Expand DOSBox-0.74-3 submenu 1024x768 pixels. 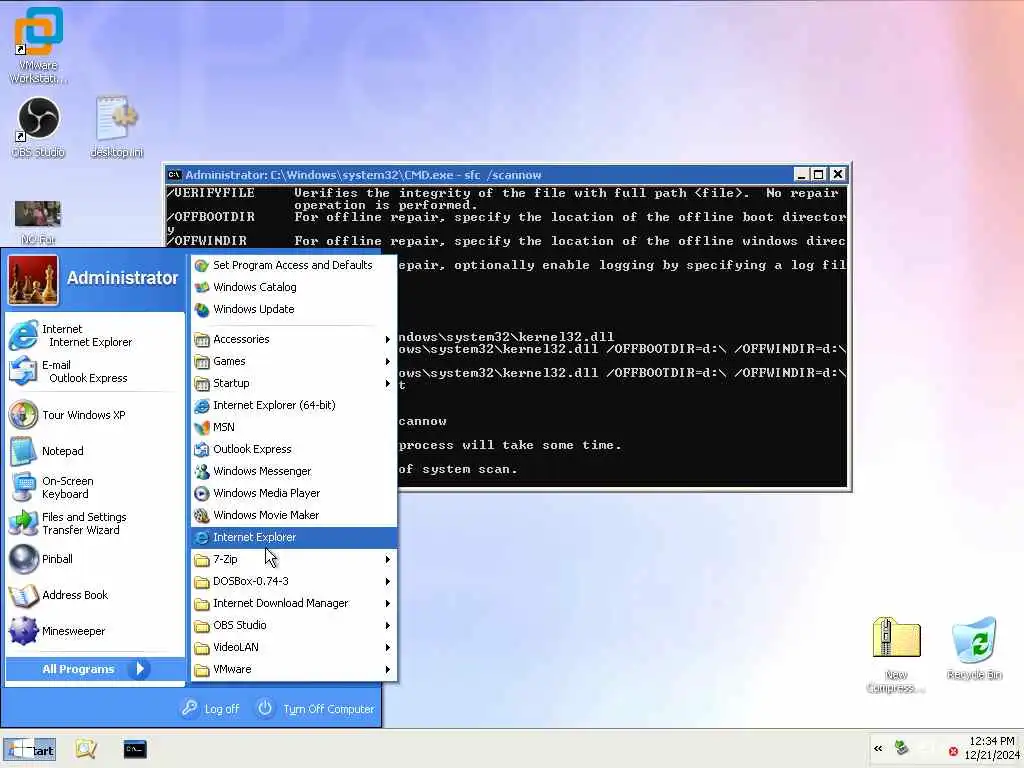coord(293,581)
